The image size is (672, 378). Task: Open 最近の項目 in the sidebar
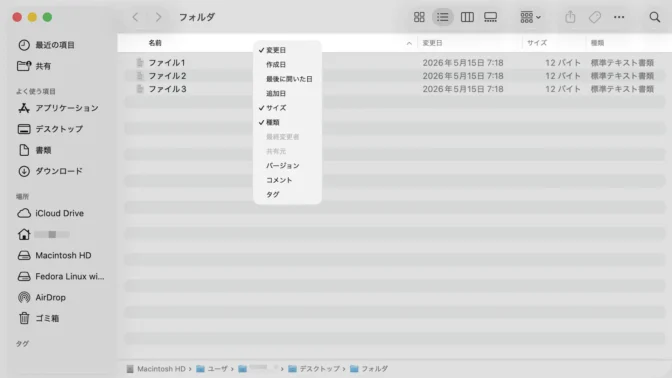[x=46, y=45]
